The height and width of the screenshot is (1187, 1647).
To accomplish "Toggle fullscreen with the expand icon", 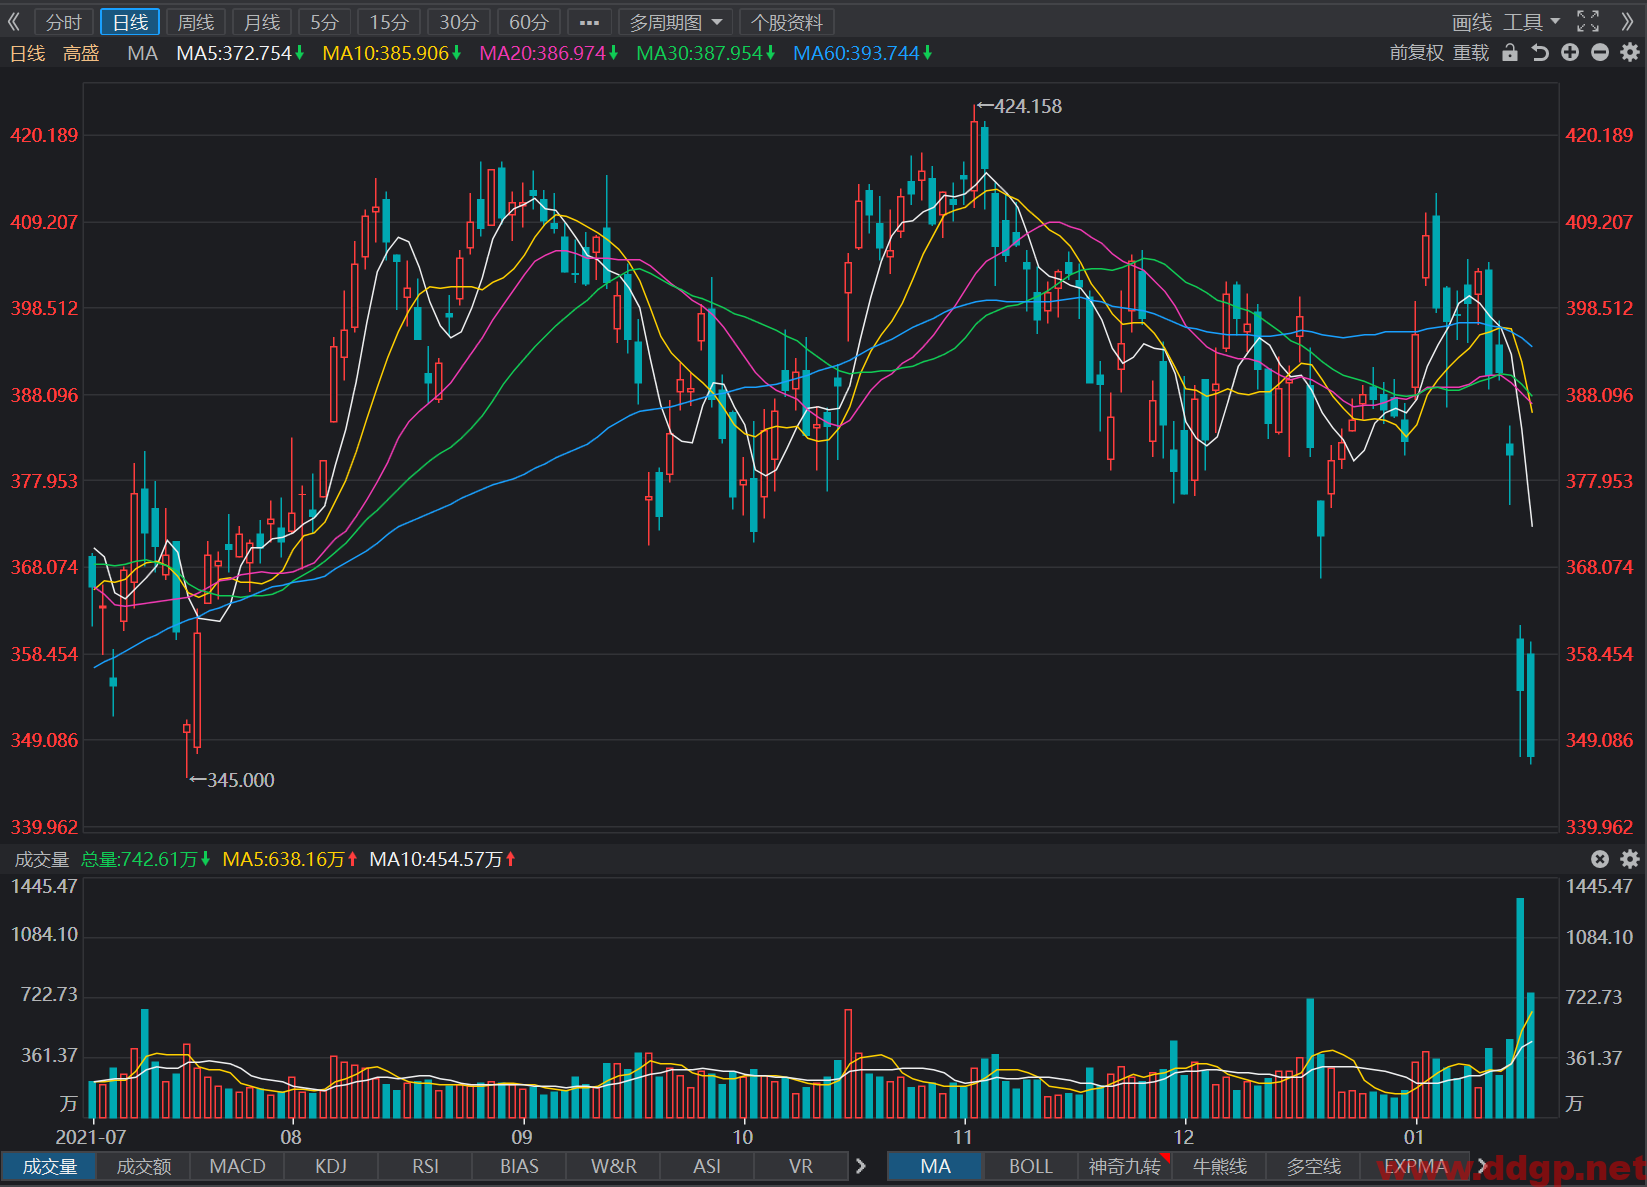I will (x=1588, y=21).
